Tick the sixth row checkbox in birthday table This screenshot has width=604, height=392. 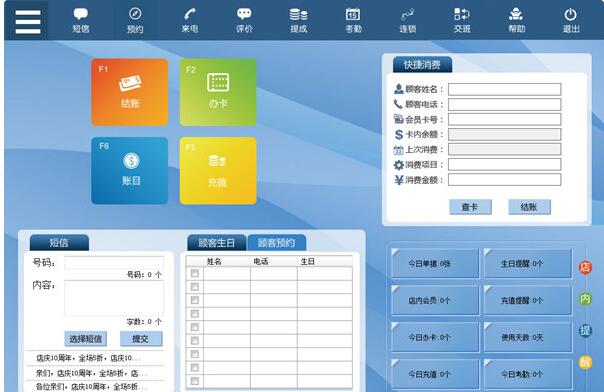click(195, 340)
